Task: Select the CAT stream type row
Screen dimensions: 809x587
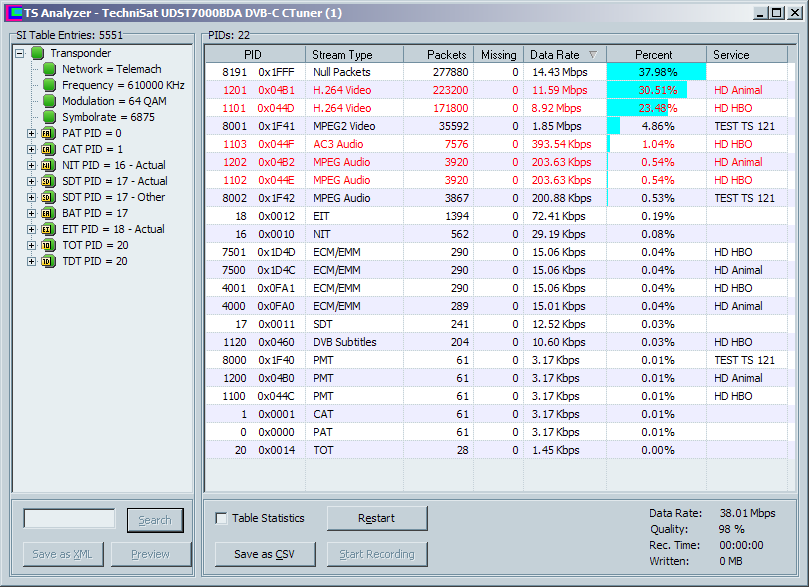Action: 496,414
